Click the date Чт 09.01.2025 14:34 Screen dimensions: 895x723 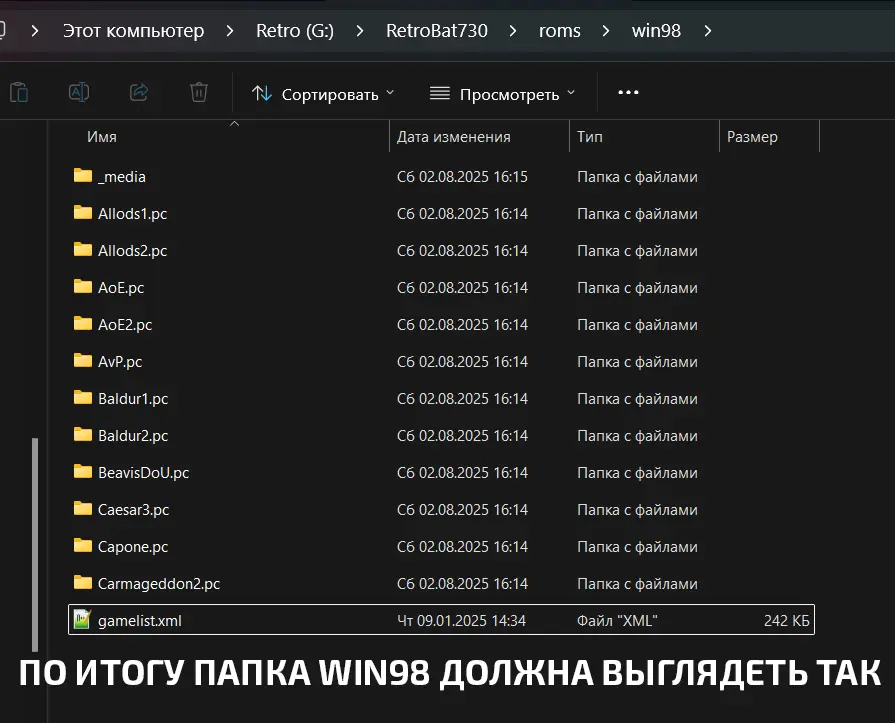(x=461, y=620)
